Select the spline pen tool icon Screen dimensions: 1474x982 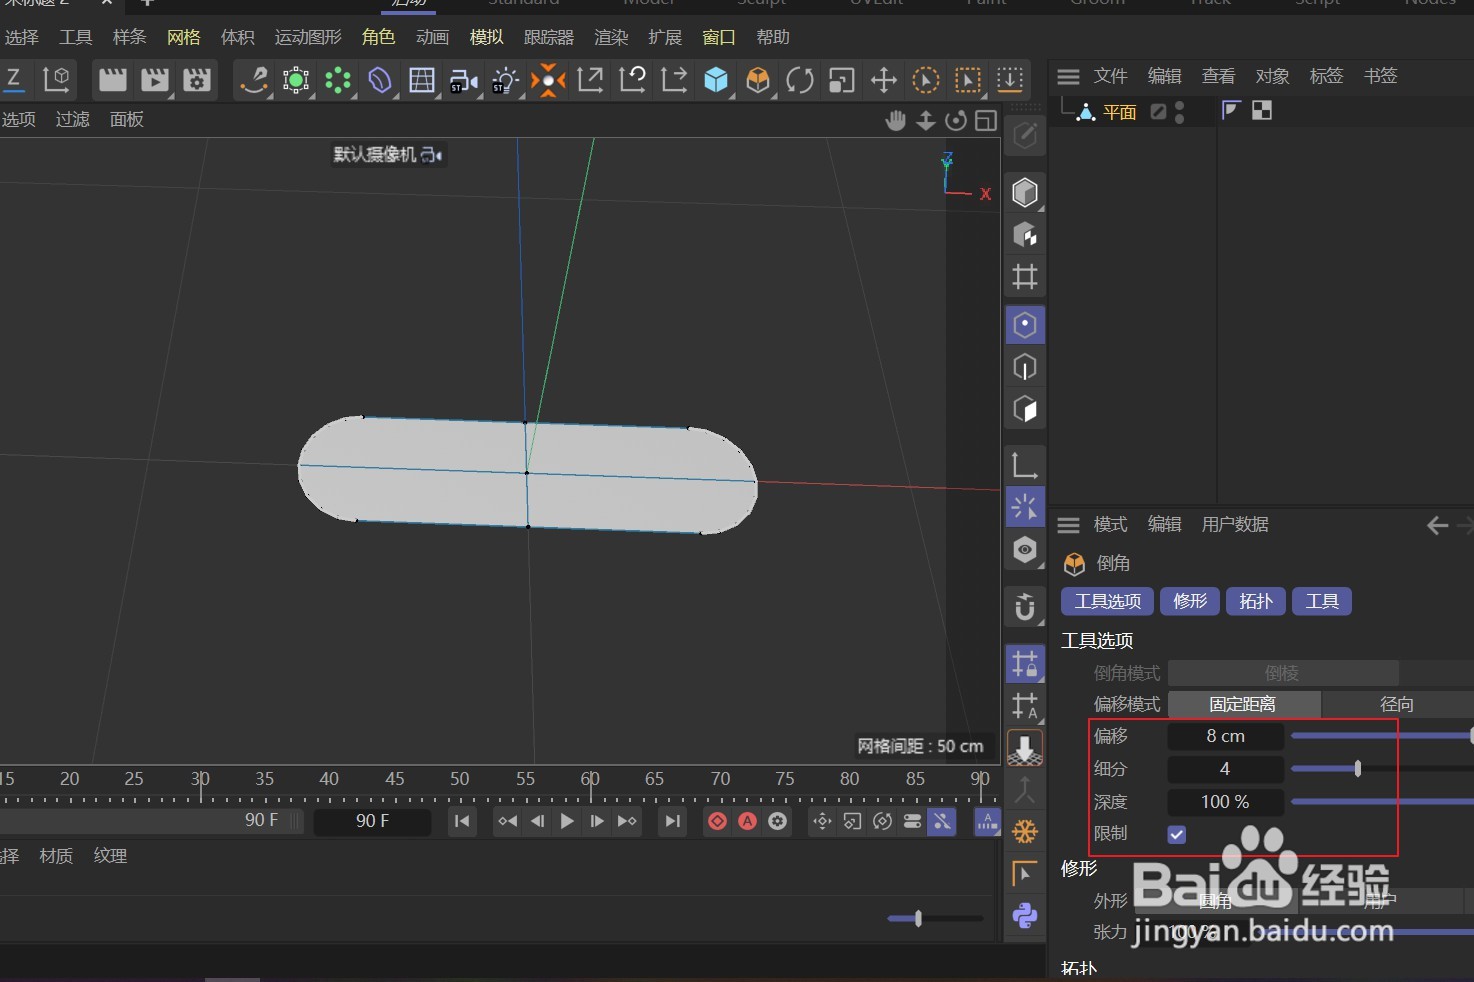[x=254, y=80]
